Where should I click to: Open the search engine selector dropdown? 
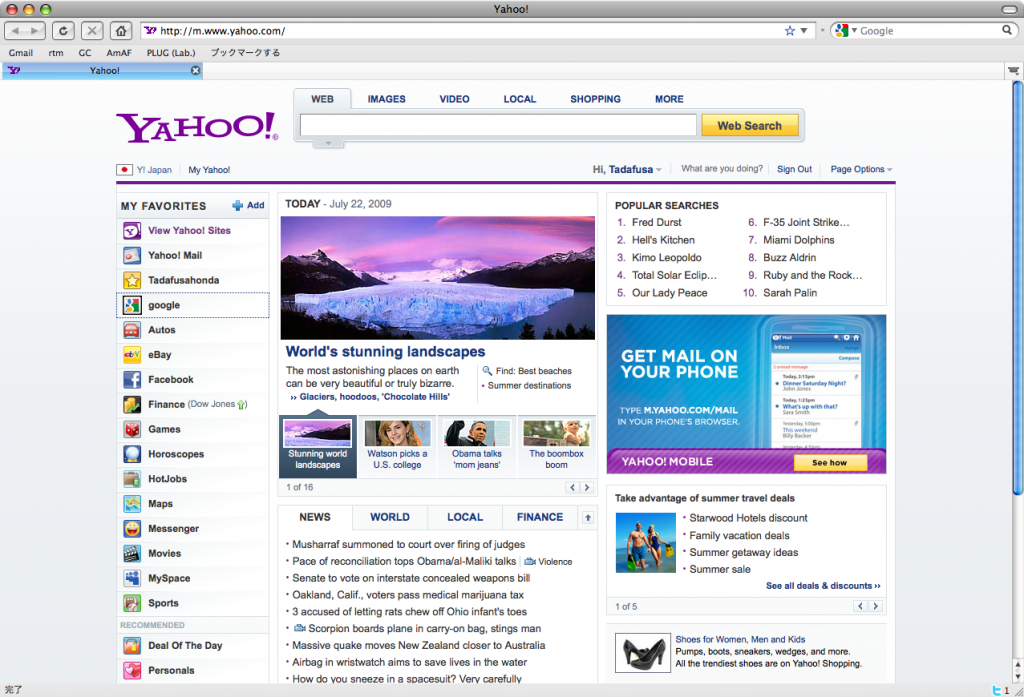click(844, 31)
